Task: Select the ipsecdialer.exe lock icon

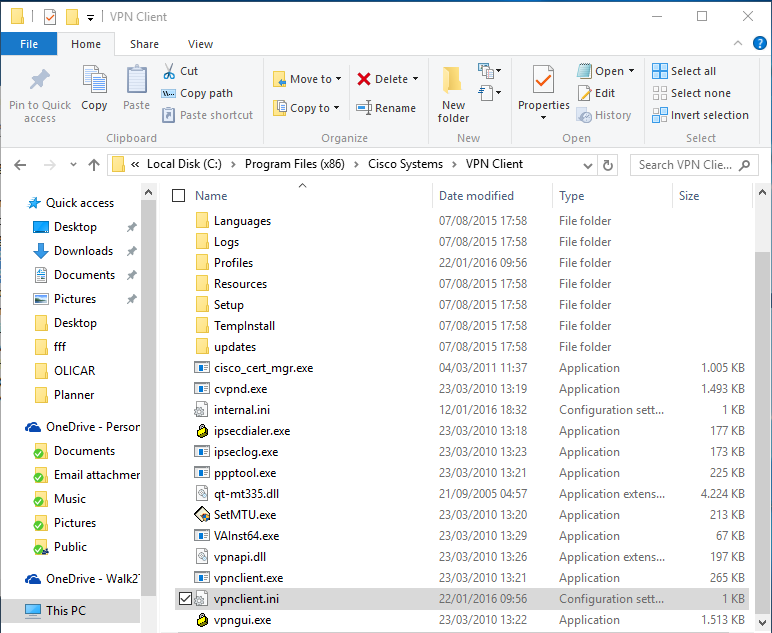Action: (x=202, y=431)
